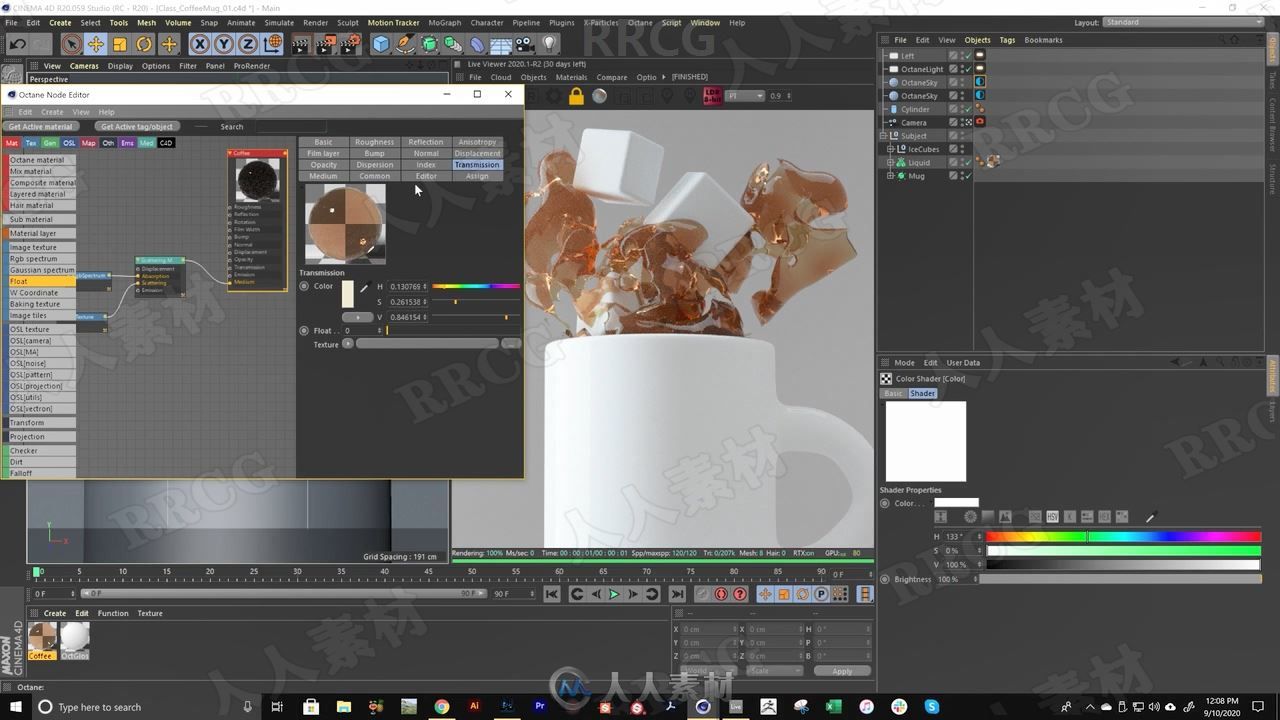Select the Rotate tool
Viewport: 1280px width, 720px height.
[144, 44]
